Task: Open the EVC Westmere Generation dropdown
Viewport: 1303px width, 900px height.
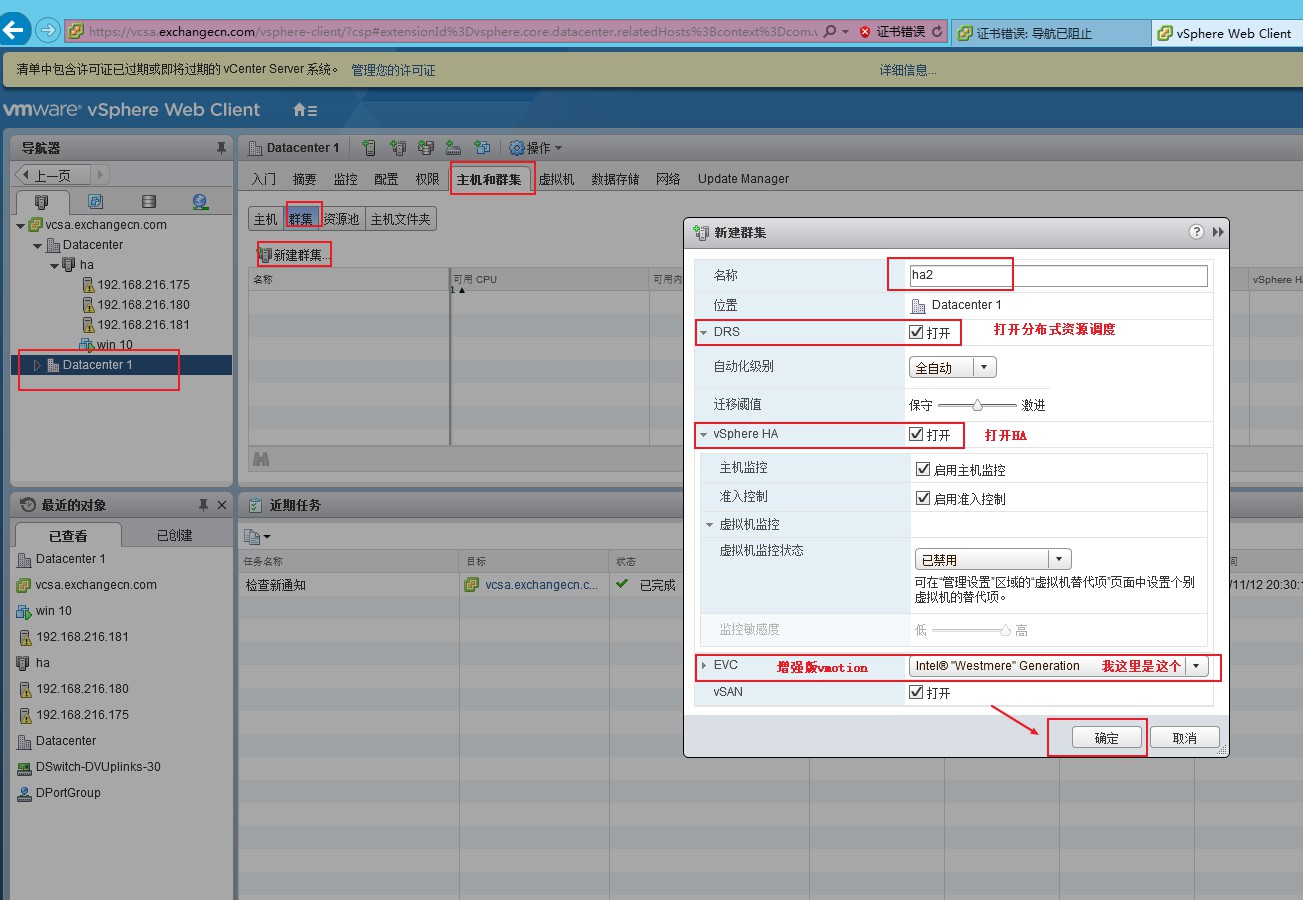Action: tap(1059, 666)
